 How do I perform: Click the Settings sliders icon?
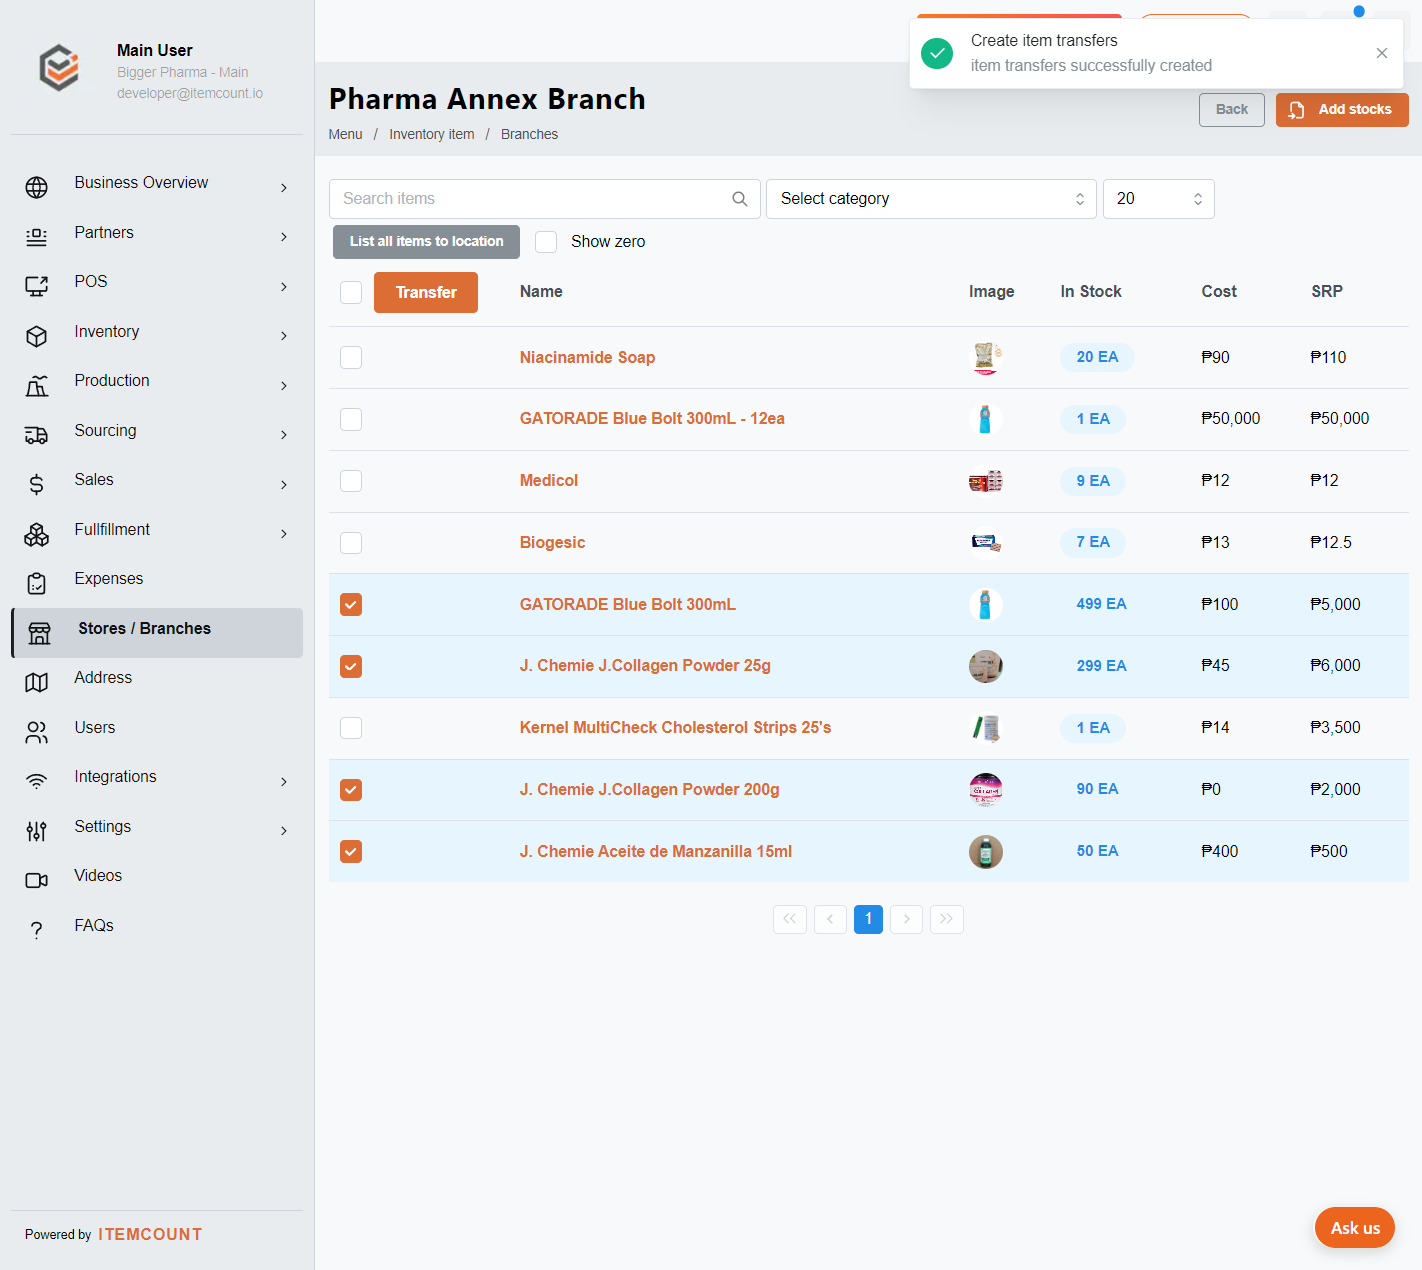pyautogui.click(x=37, y=831)
